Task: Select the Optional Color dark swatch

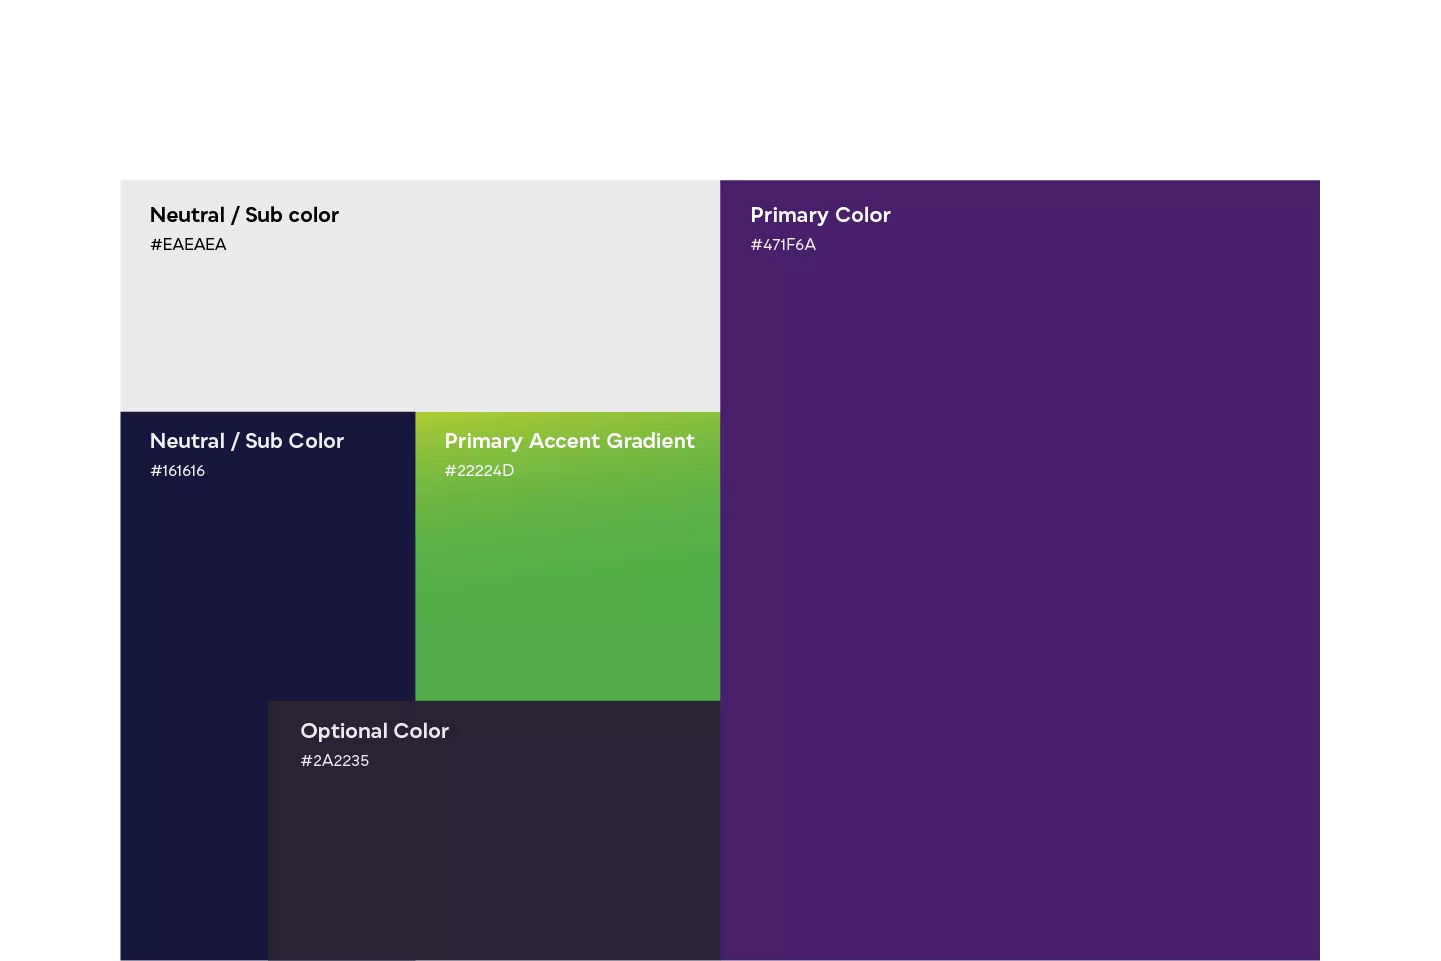Action: pyautogui.click(x=494, y=860)
